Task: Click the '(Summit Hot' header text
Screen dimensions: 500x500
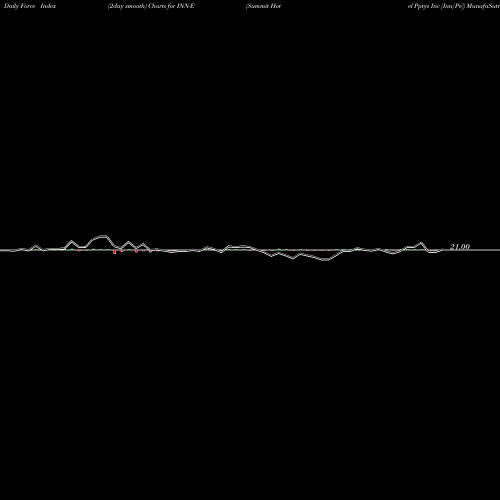Action: pos(263,6)
